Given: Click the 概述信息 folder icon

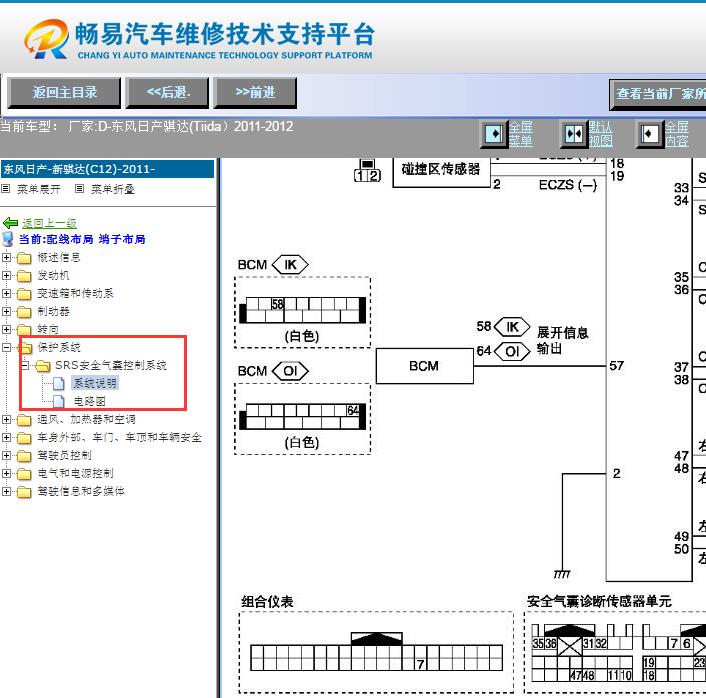Looking at the screenshot, I should point(24,258).
